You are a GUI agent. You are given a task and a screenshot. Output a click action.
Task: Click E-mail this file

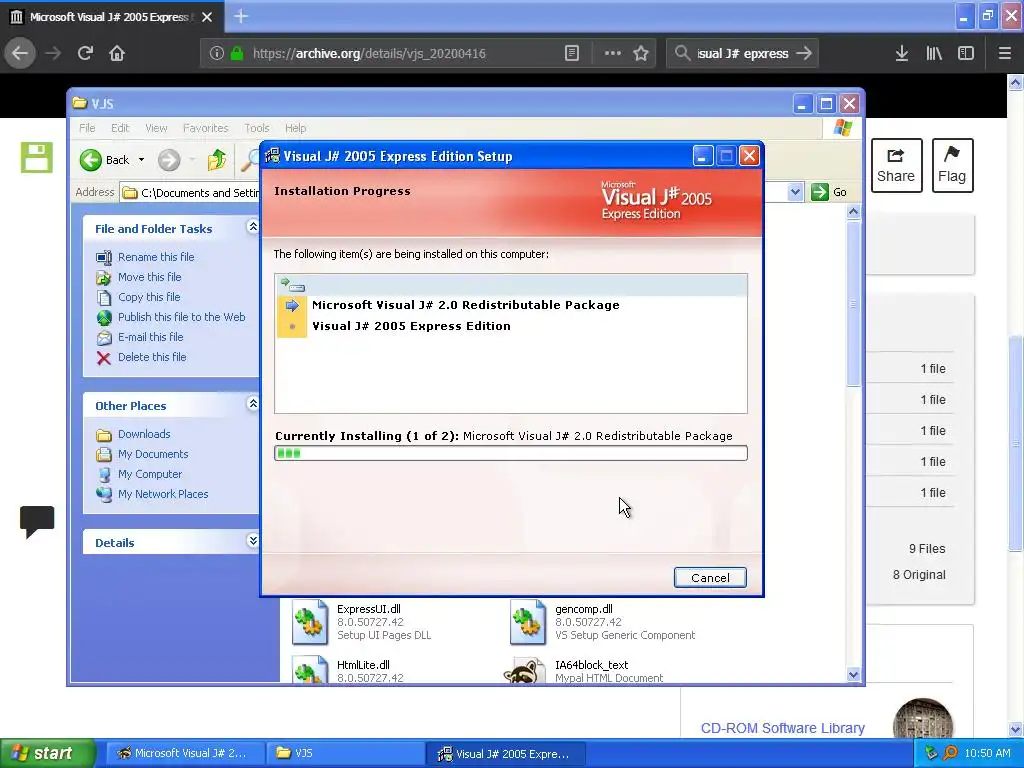tap(150, 337)
